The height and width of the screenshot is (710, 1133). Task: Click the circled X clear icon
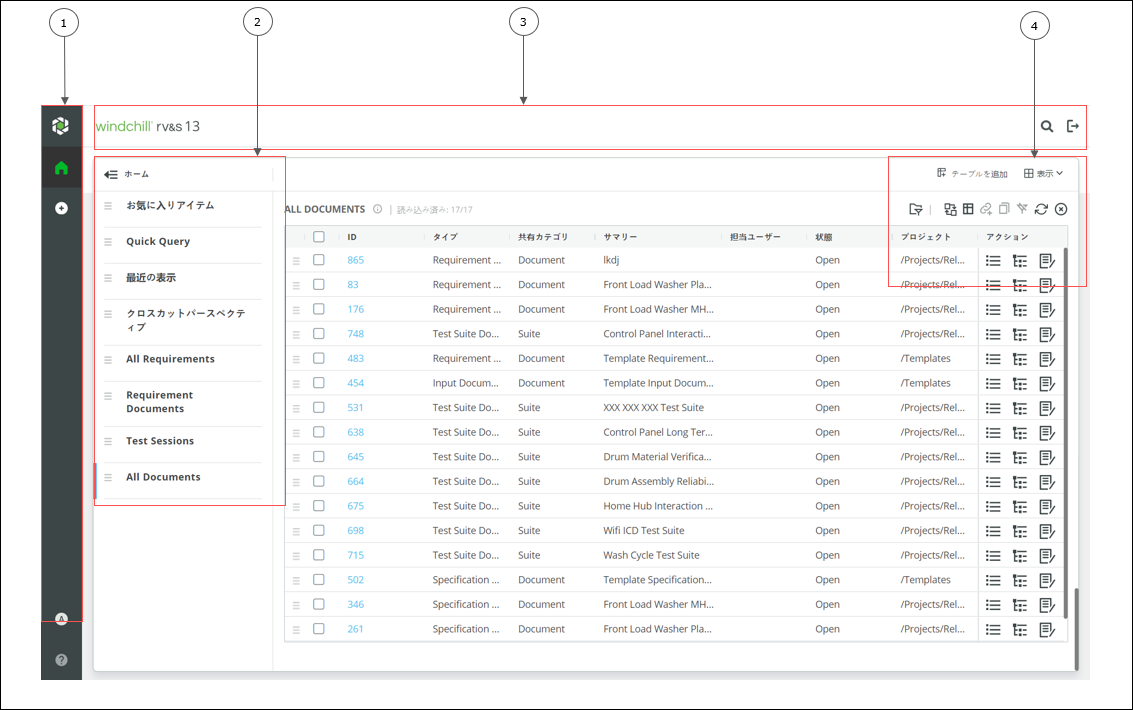(x=1061, y=209)
